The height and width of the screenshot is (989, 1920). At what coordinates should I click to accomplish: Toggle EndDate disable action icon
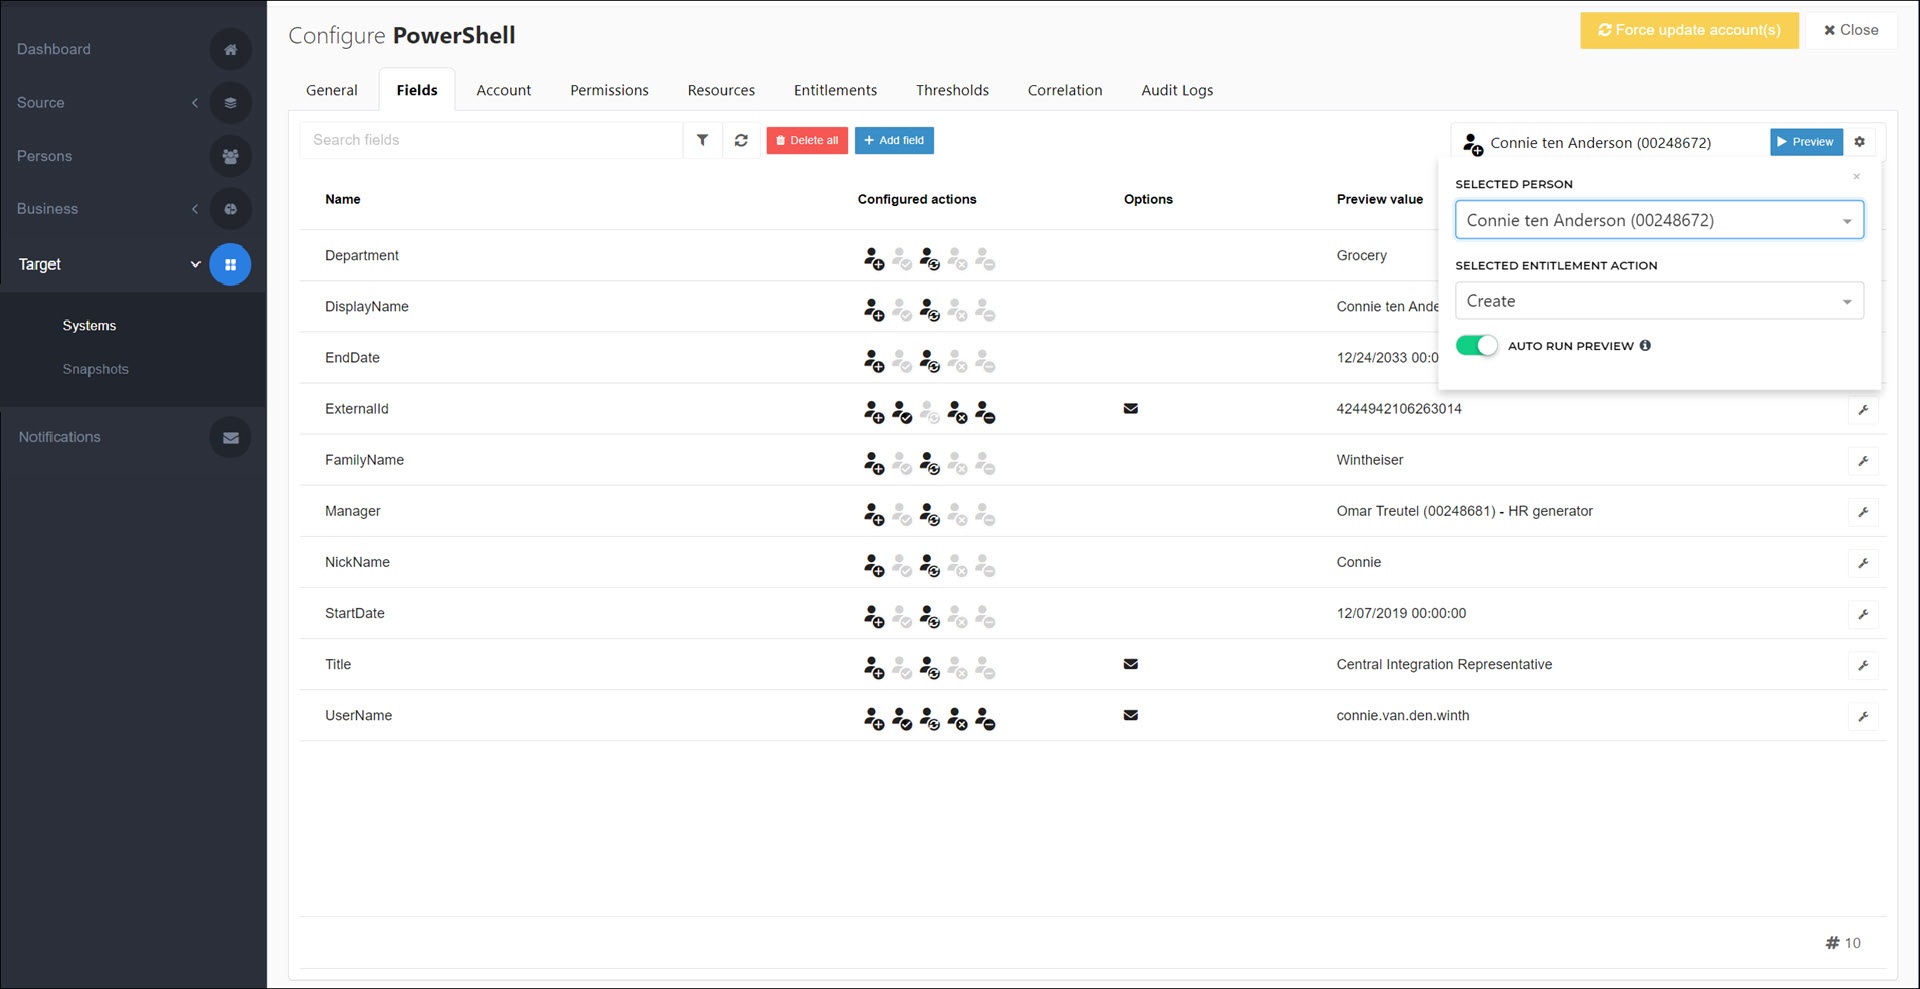click(957, 361)
